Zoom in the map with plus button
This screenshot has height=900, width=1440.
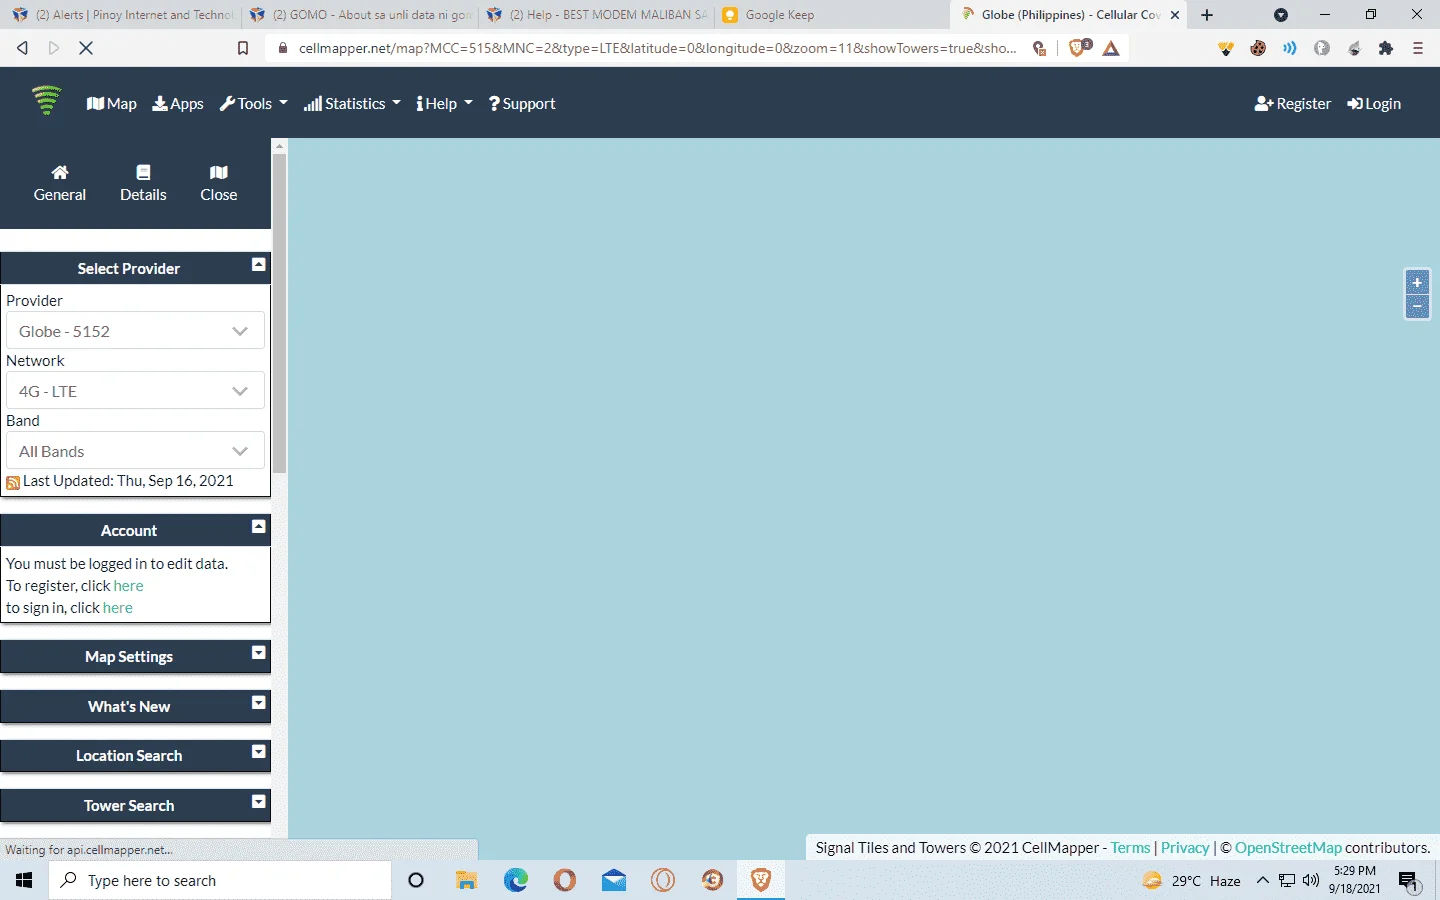[1417, 282]
